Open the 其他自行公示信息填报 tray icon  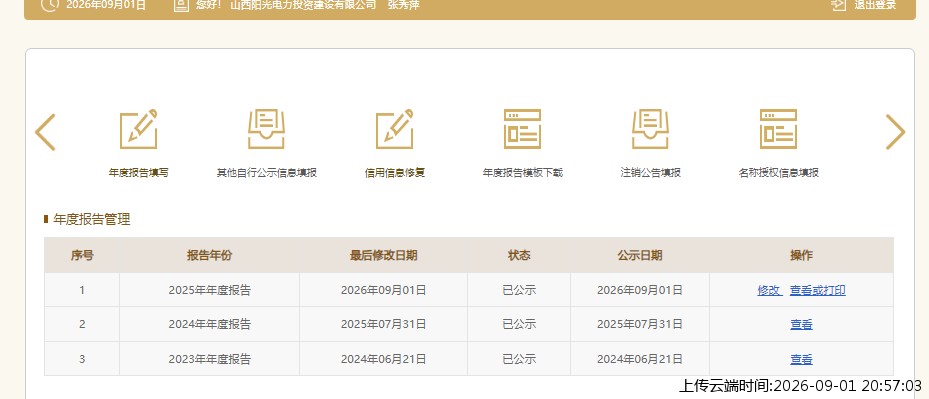266,129
